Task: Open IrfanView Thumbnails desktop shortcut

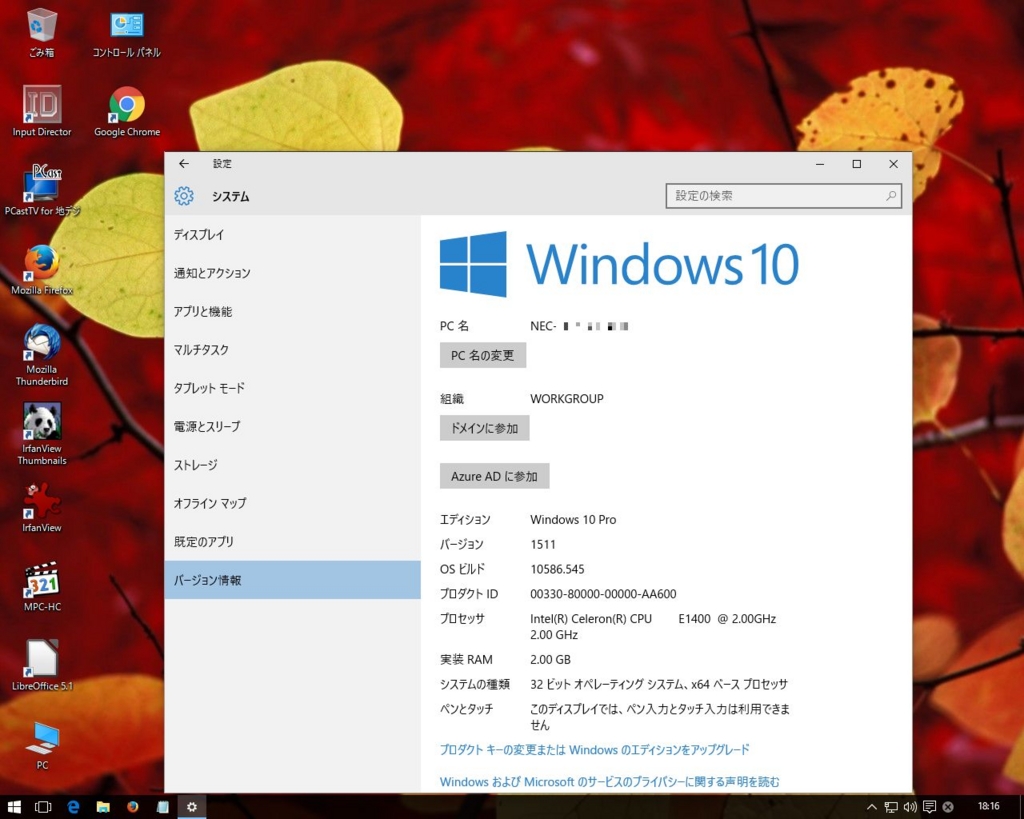Action: [x=42, y=434]
